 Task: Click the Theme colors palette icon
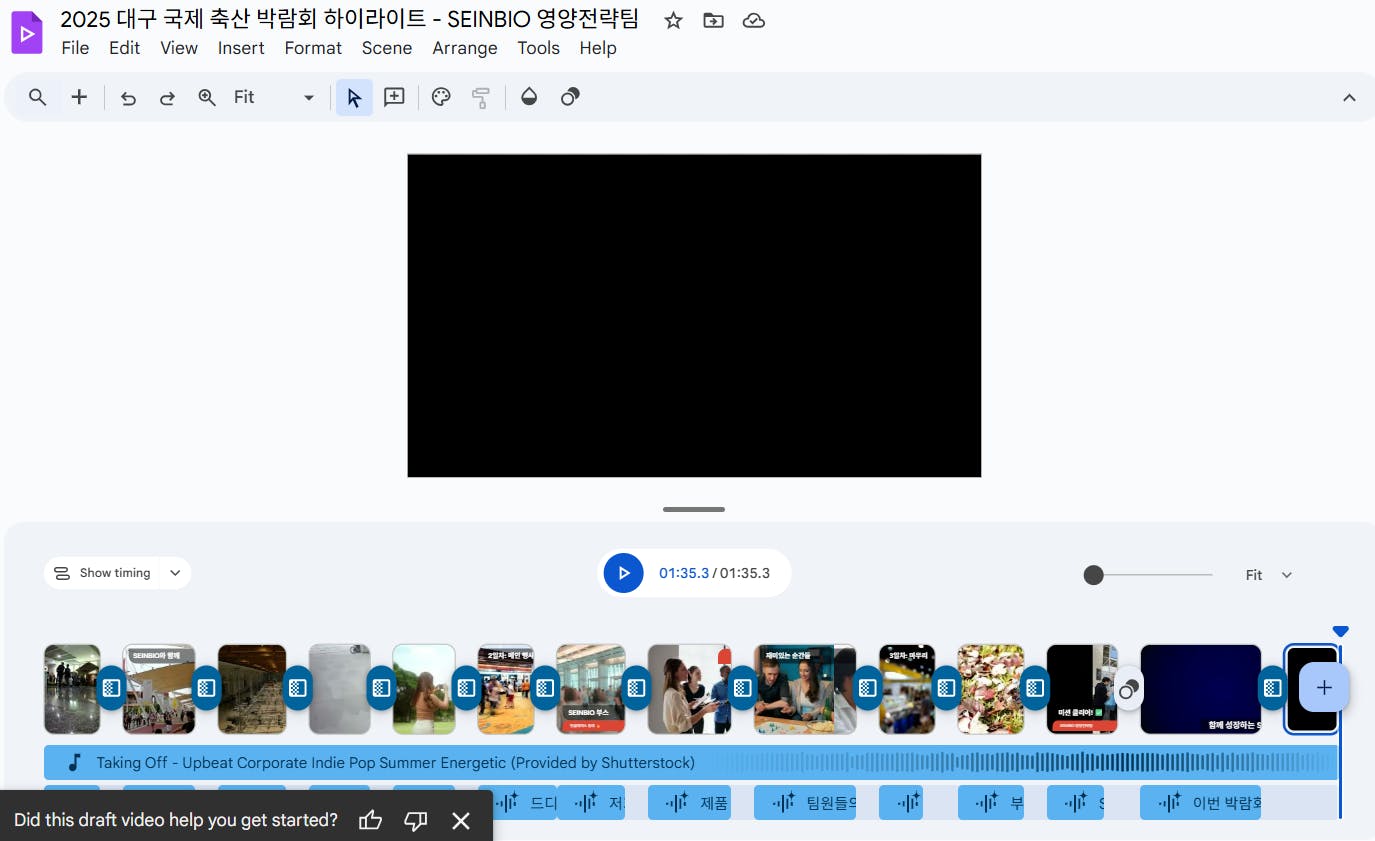[x=440, y=97]
